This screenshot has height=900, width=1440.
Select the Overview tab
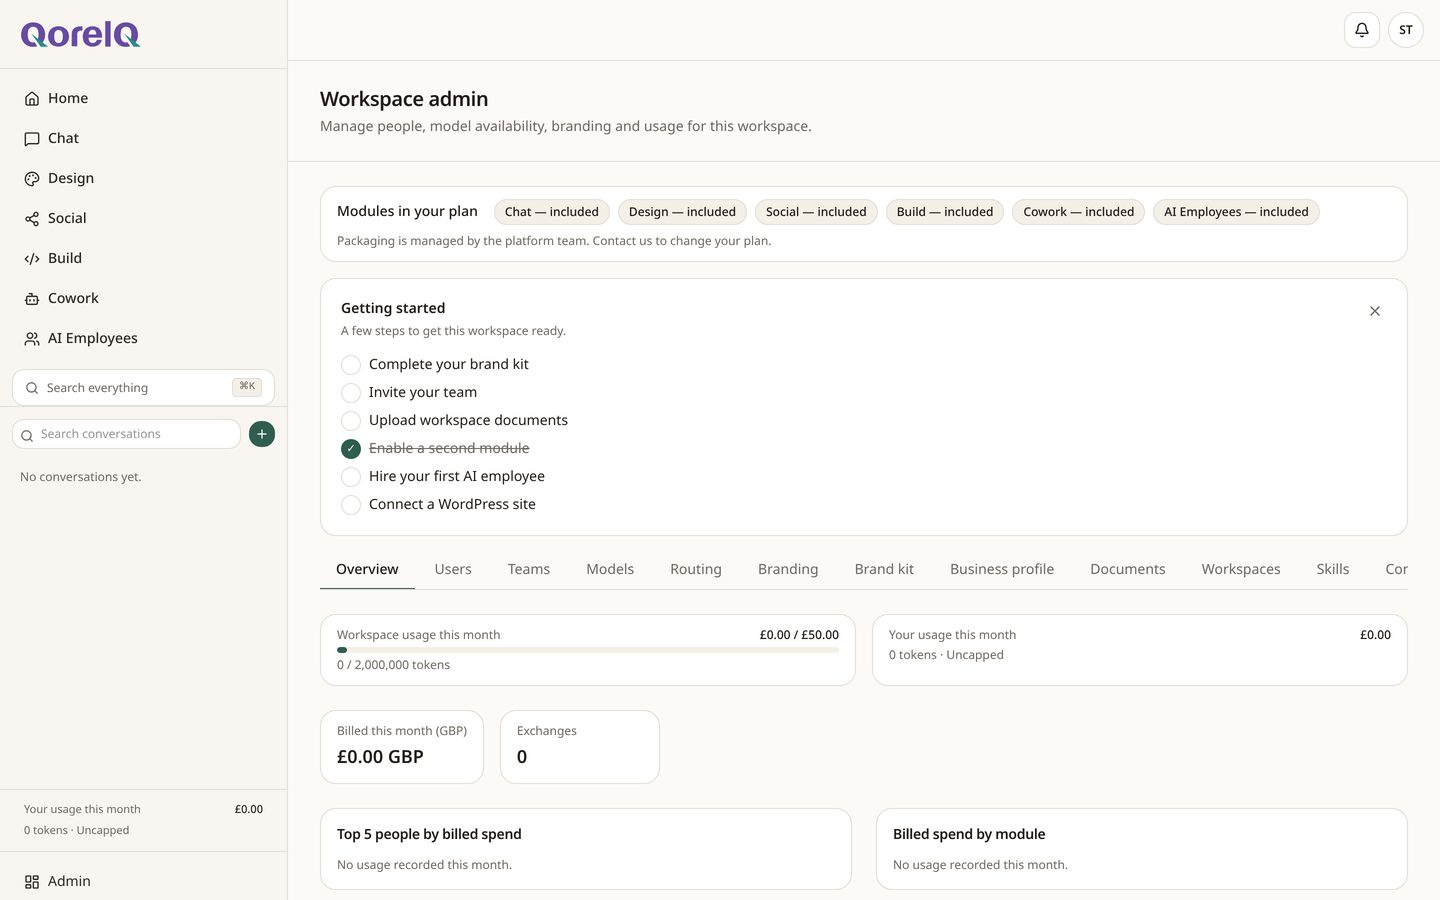[367, 569]
